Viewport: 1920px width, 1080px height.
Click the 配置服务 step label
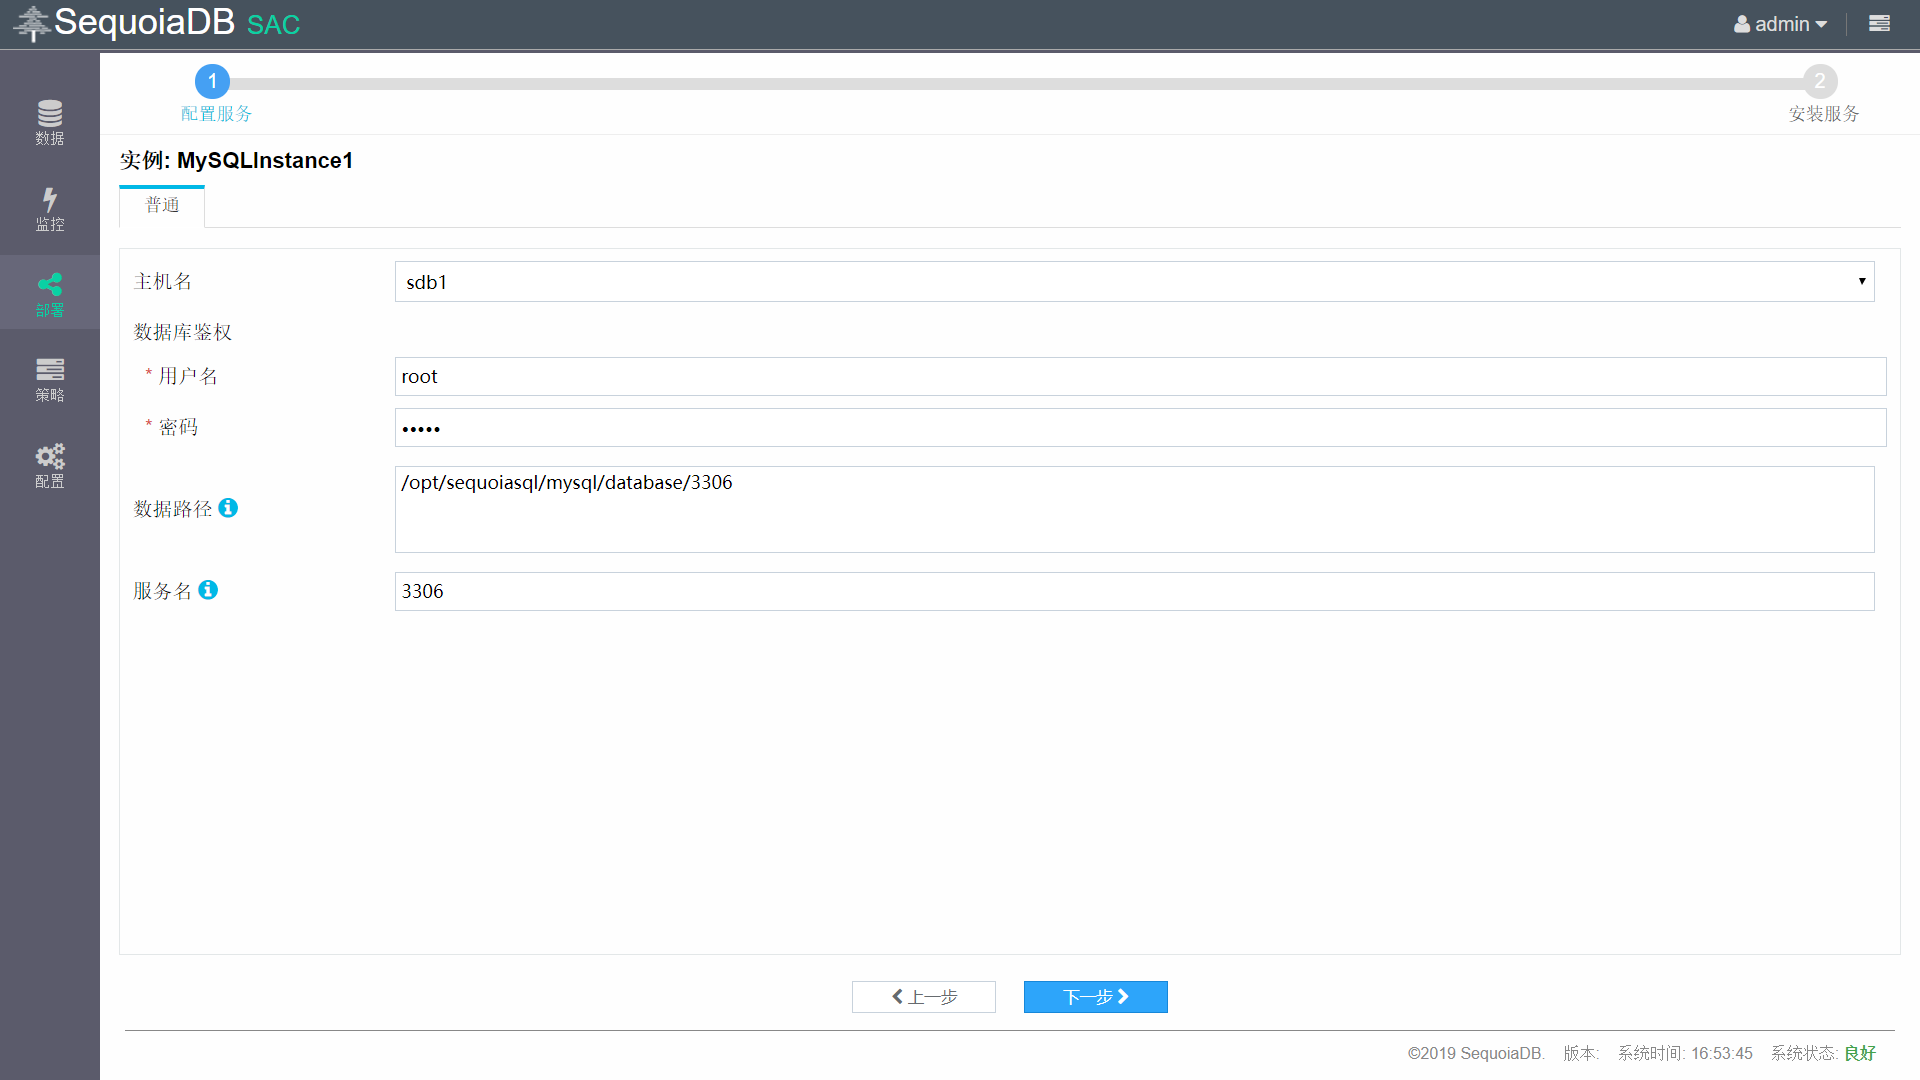pyautogui.click(x=216, y=114)
